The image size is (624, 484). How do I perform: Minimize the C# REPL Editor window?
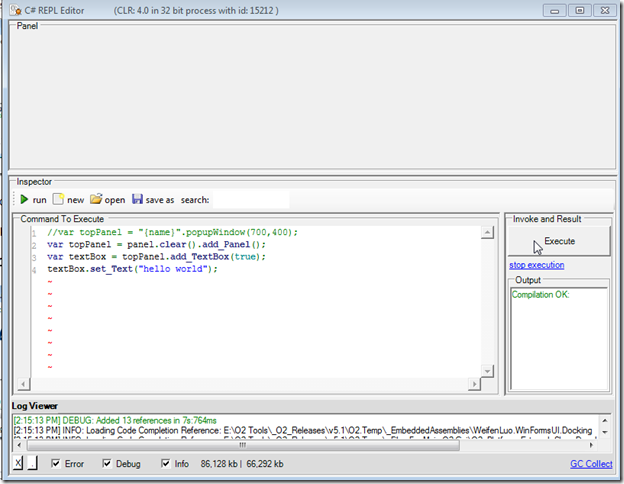click(x=554, y=11)
